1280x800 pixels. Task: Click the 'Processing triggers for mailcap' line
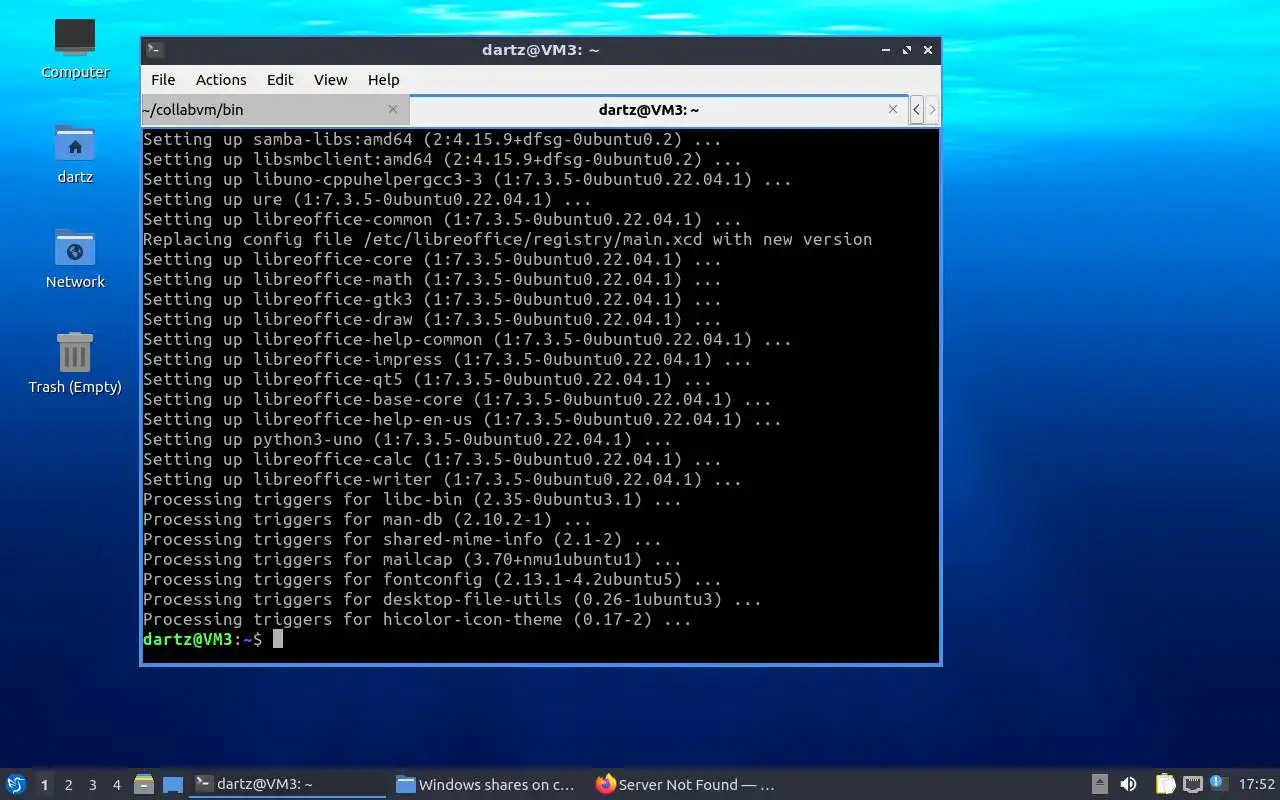pos(412,559)
